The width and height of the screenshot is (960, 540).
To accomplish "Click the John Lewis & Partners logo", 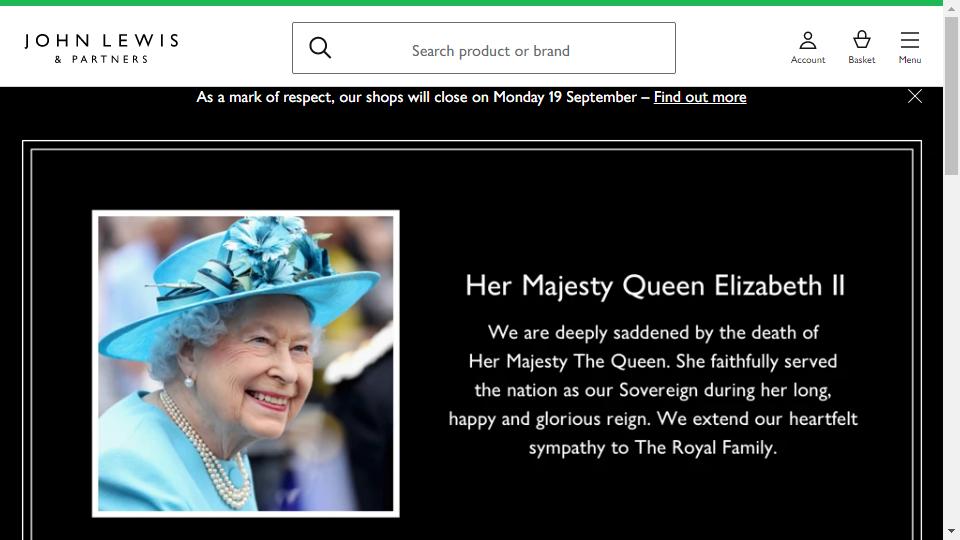I will click(102, 48).
